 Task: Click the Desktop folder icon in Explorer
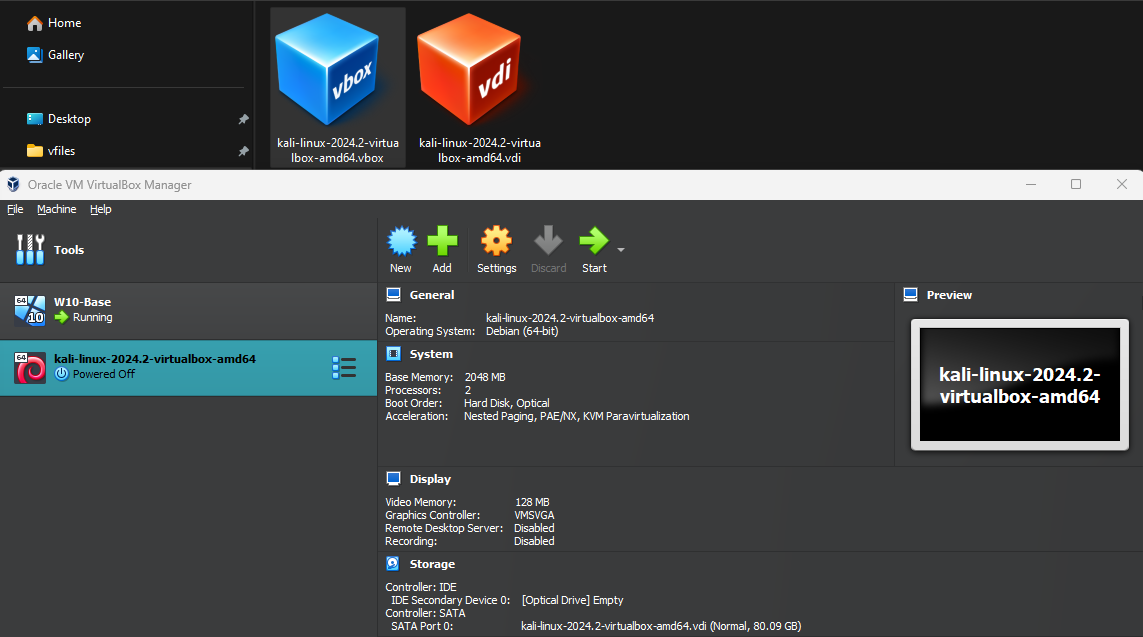(34, 119)
